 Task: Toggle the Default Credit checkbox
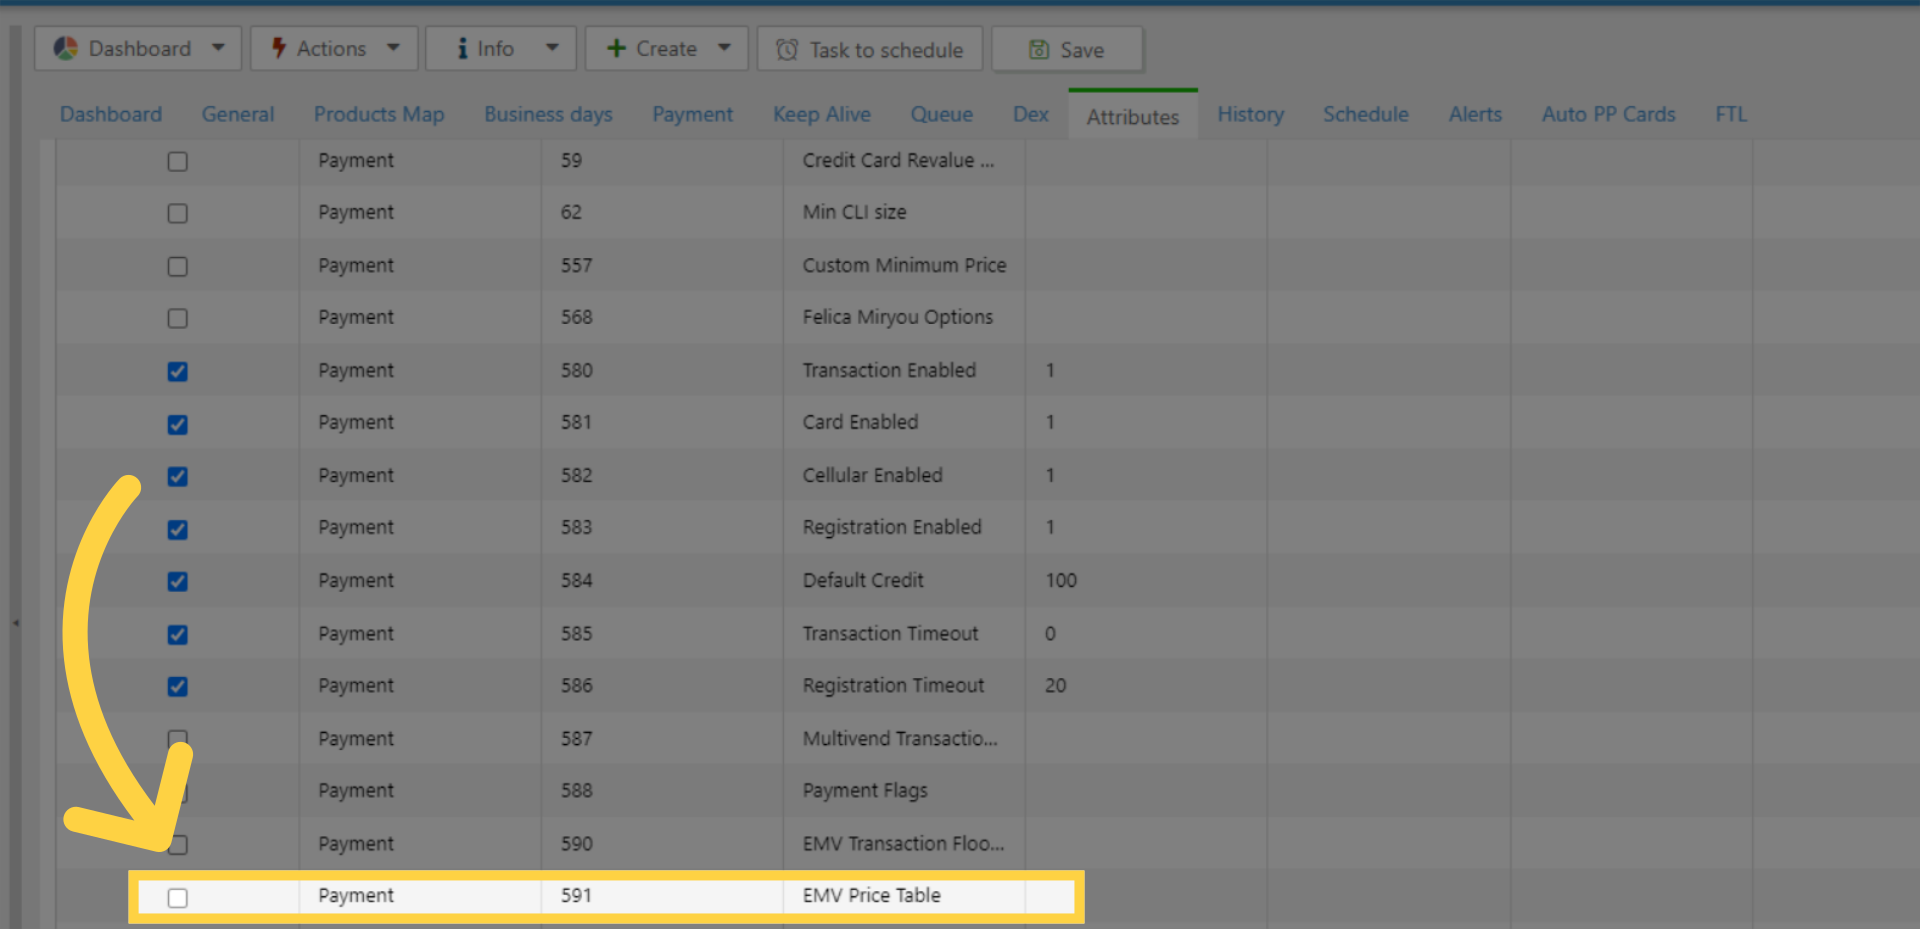point(178,581)
